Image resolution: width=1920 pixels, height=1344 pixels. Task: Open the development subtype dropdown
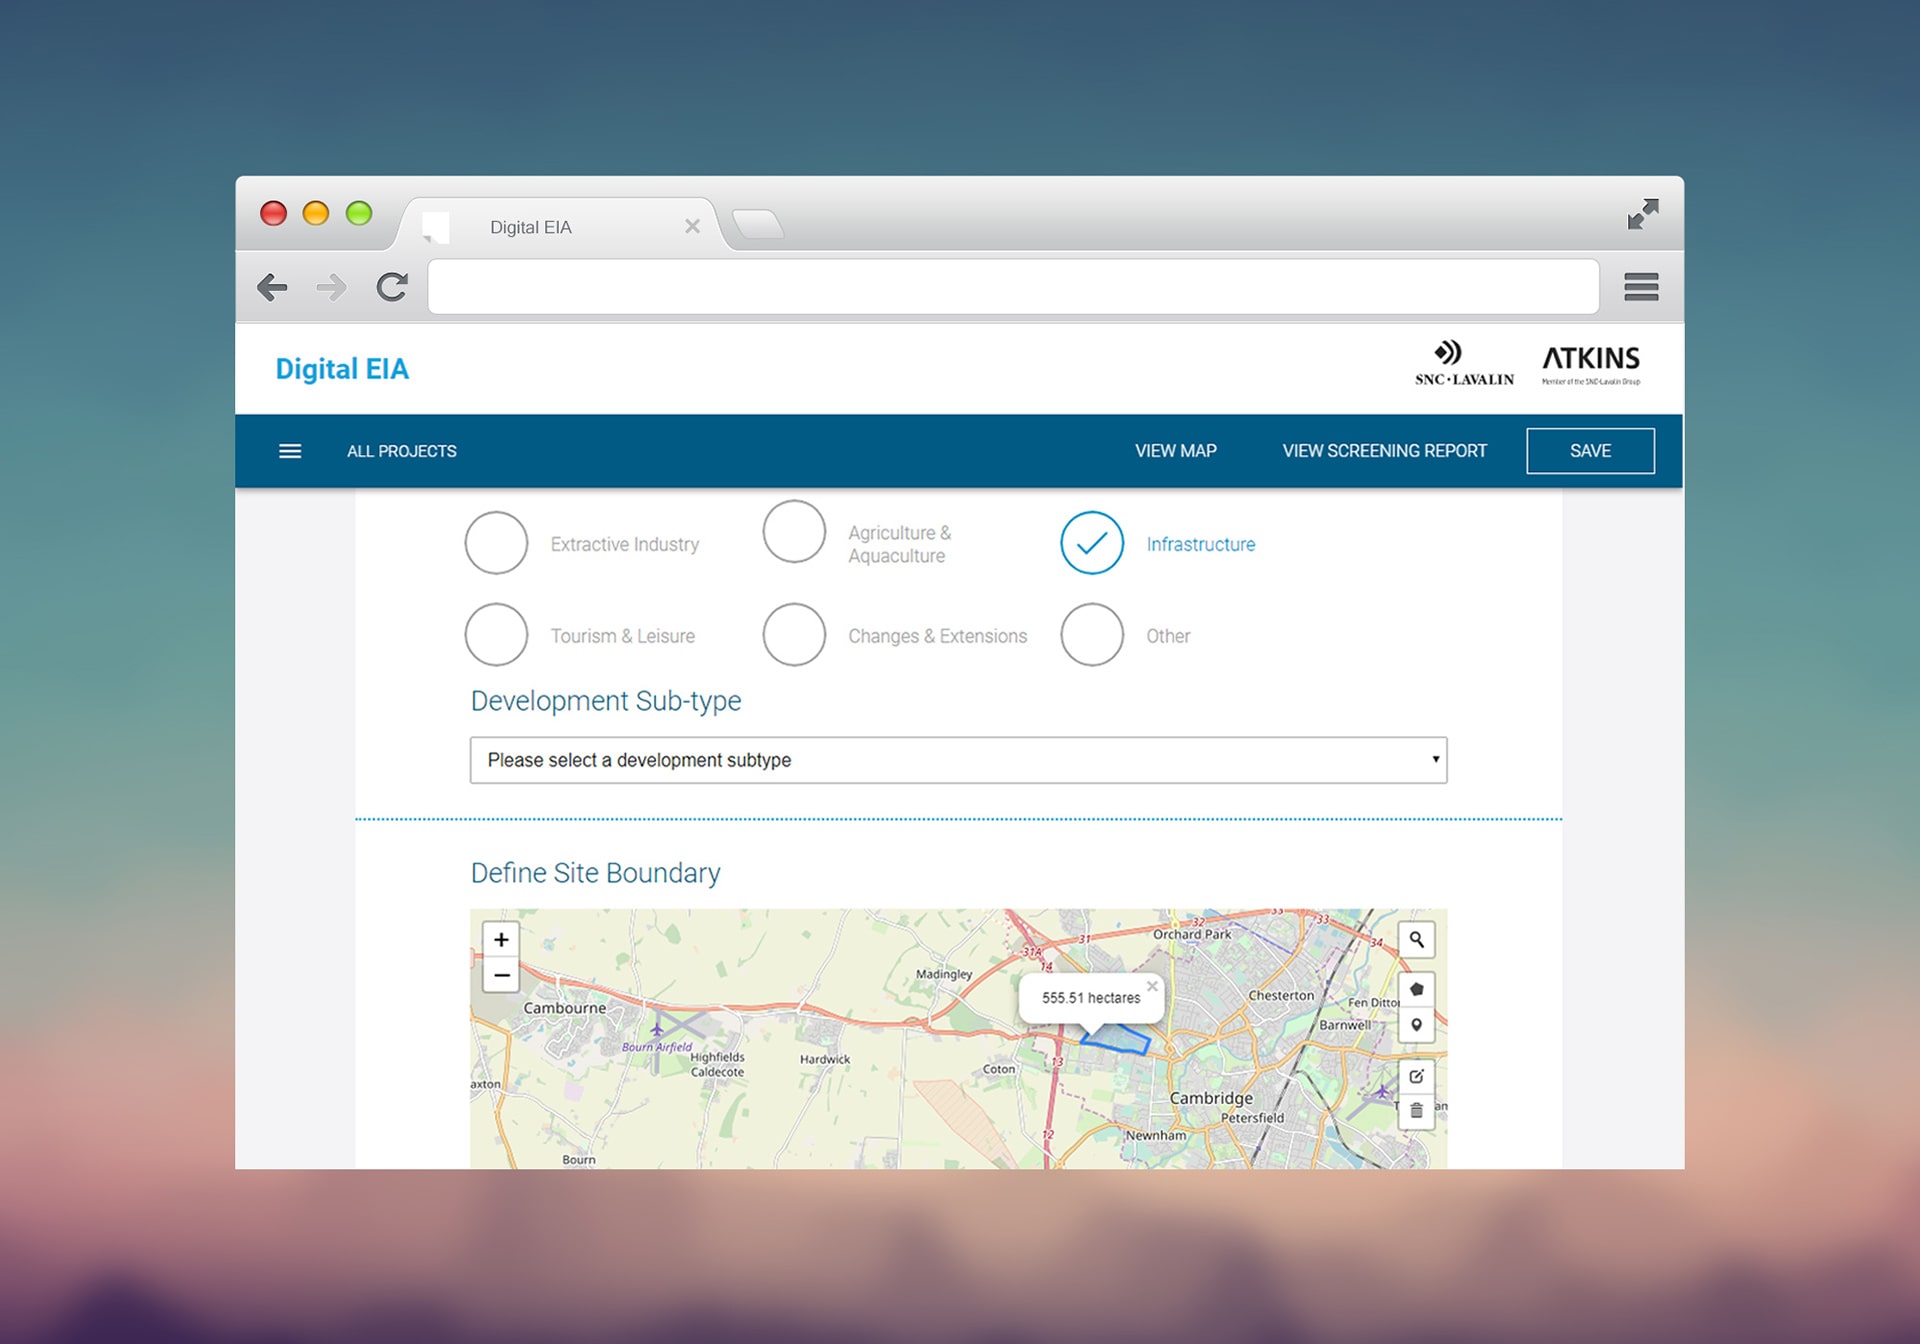coord(958,760)
